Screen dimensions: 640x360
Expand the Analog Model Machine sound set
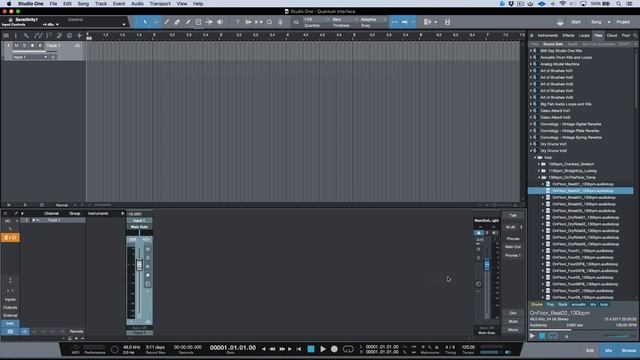coord(531,64)
